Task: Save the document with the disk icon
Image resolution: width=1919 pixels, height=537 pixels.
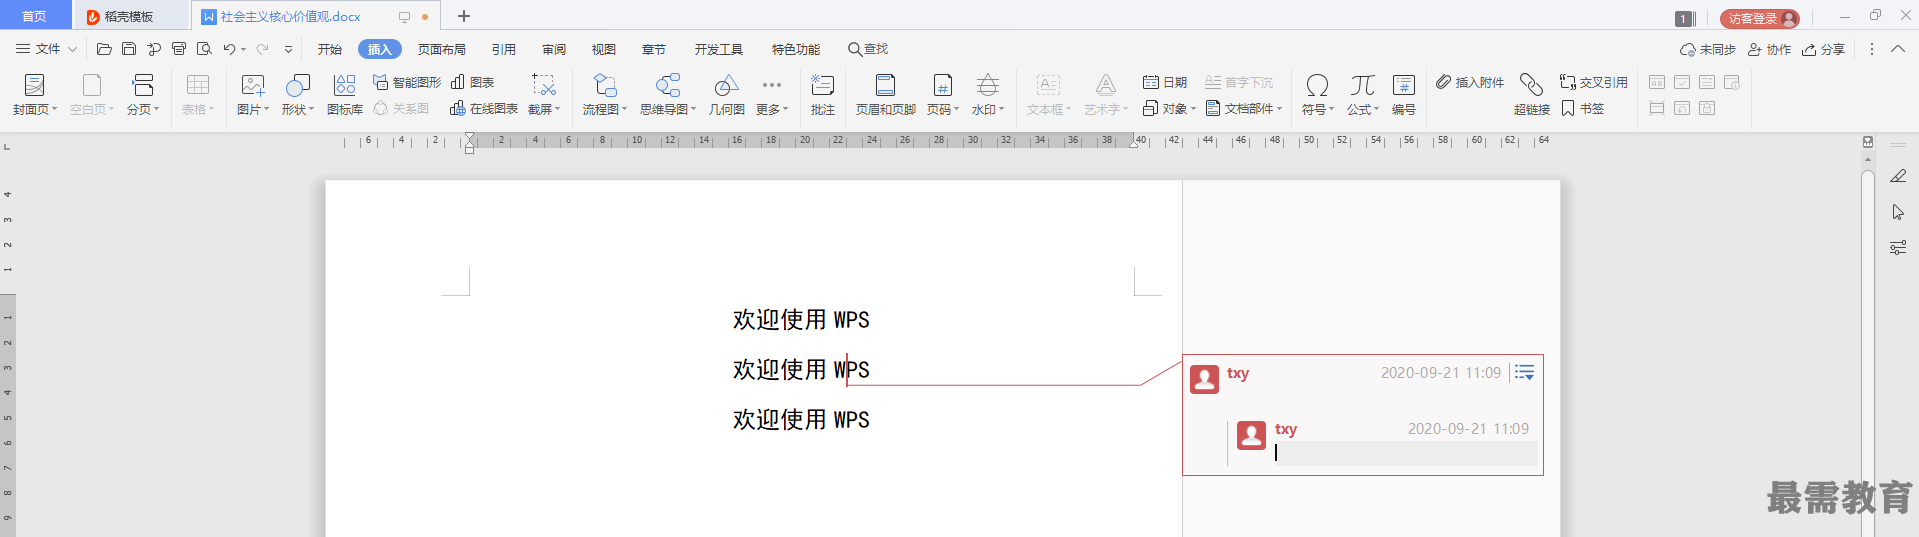Action: pos(129,49)
